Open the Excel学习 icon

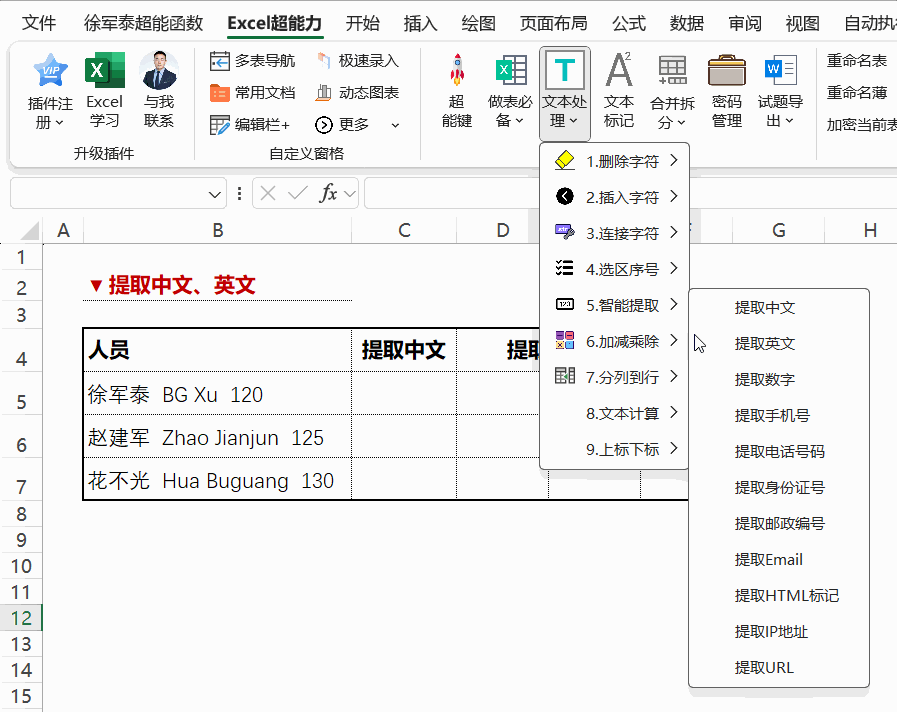click(x=105, y=71)
